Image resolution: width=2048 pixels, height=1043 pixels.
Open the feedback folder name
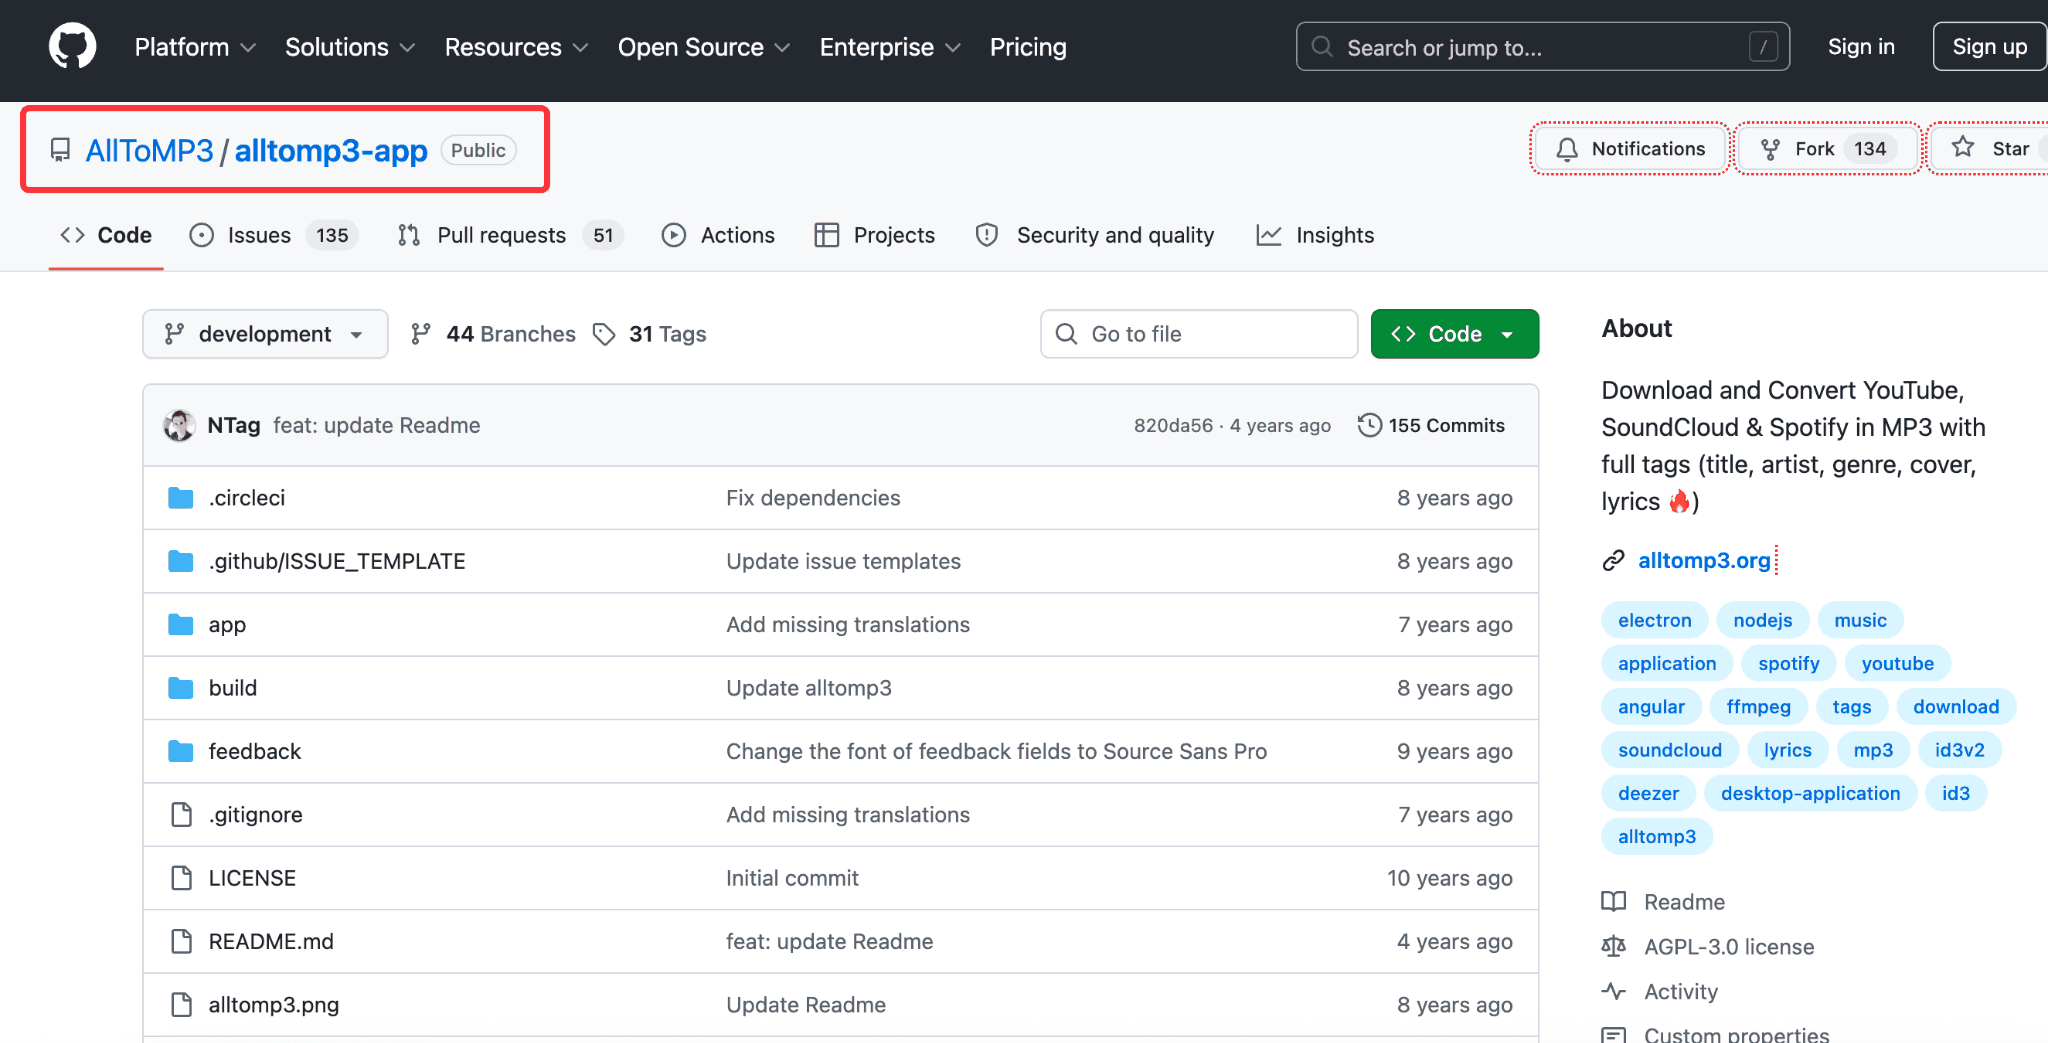coord(255,751)
